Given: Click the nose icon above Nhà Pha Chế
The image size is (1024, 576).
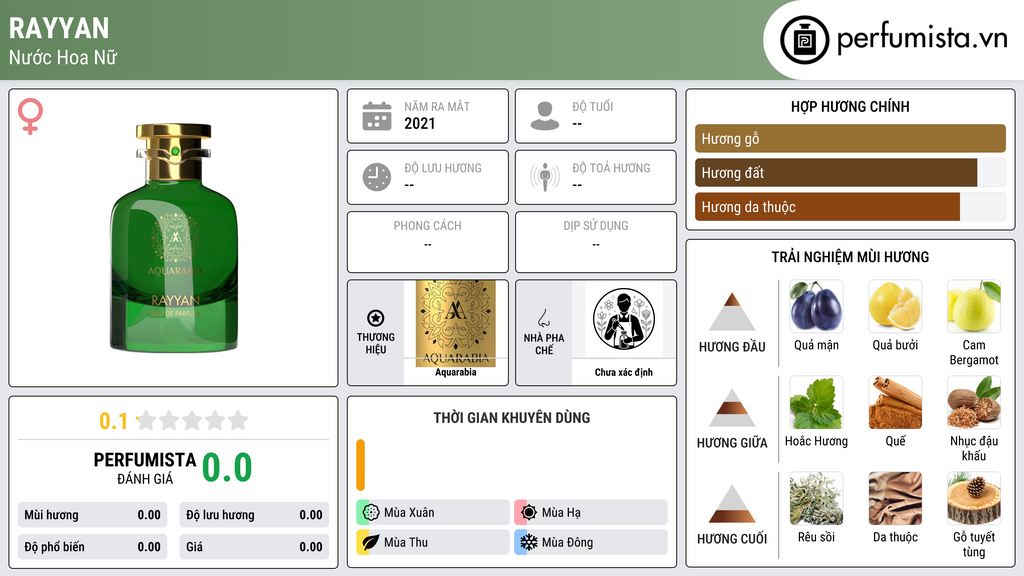Looking at the screenshot, I should tap(543, 318).
